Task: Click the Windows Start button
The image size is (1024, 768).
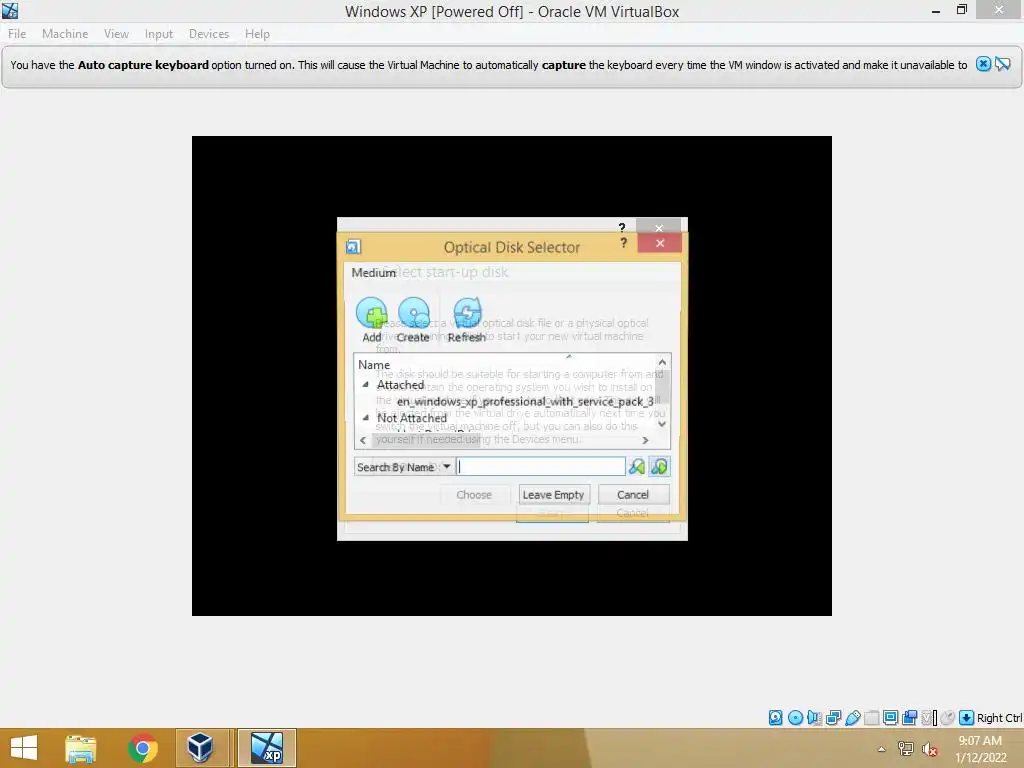Action: click(x=24, y=748)
